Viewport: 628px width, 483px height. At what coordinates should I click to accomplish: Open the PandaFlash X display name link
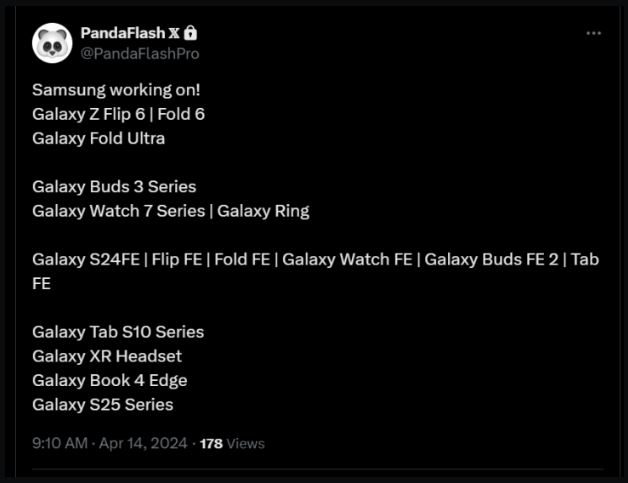coord(130,33)
